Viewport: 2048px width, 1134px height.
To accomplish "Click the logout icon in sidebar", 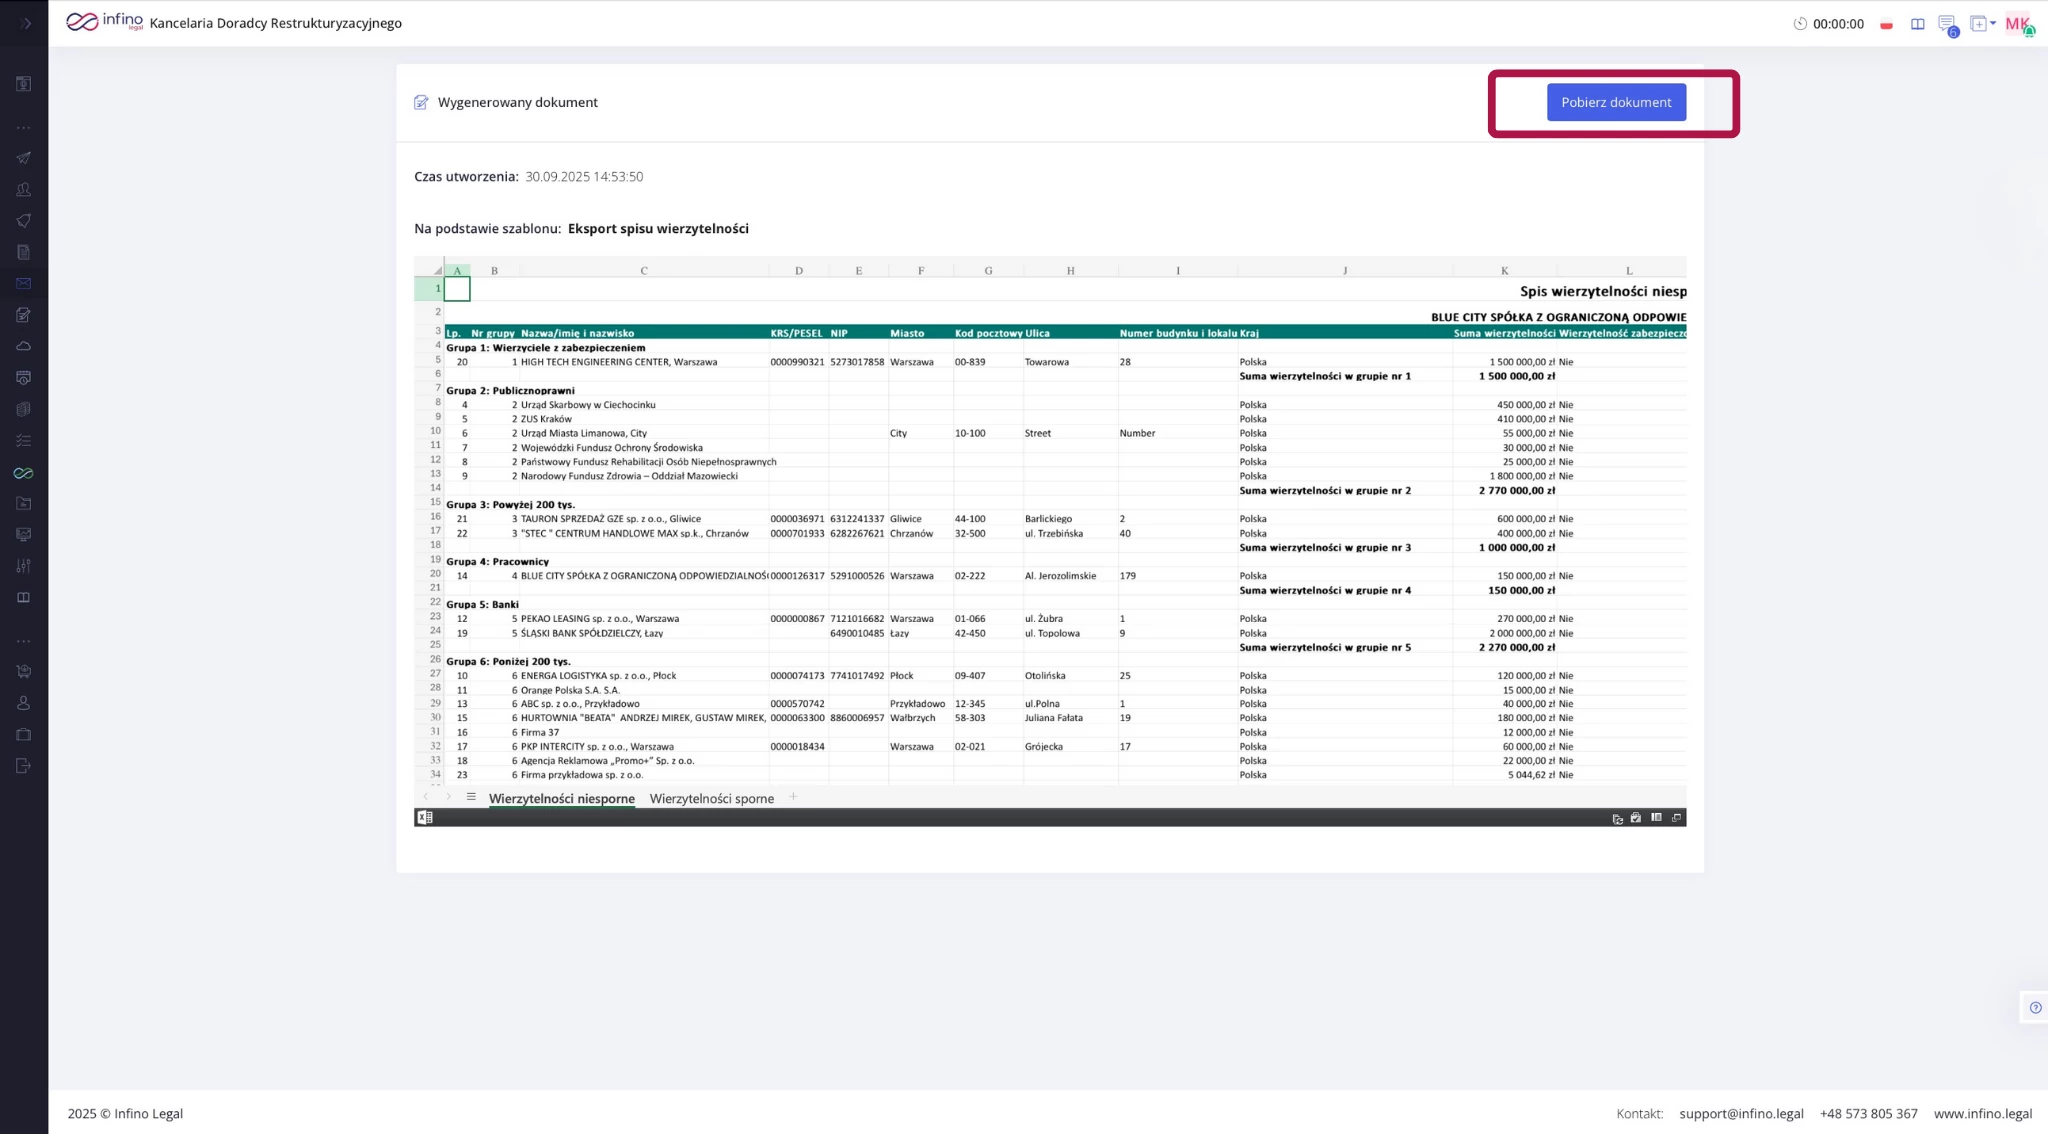I will 24,766.
